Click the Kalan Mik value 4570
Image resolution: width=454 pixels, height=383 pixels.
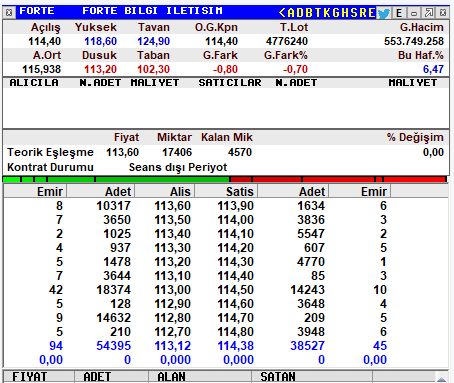pos(240,152)
